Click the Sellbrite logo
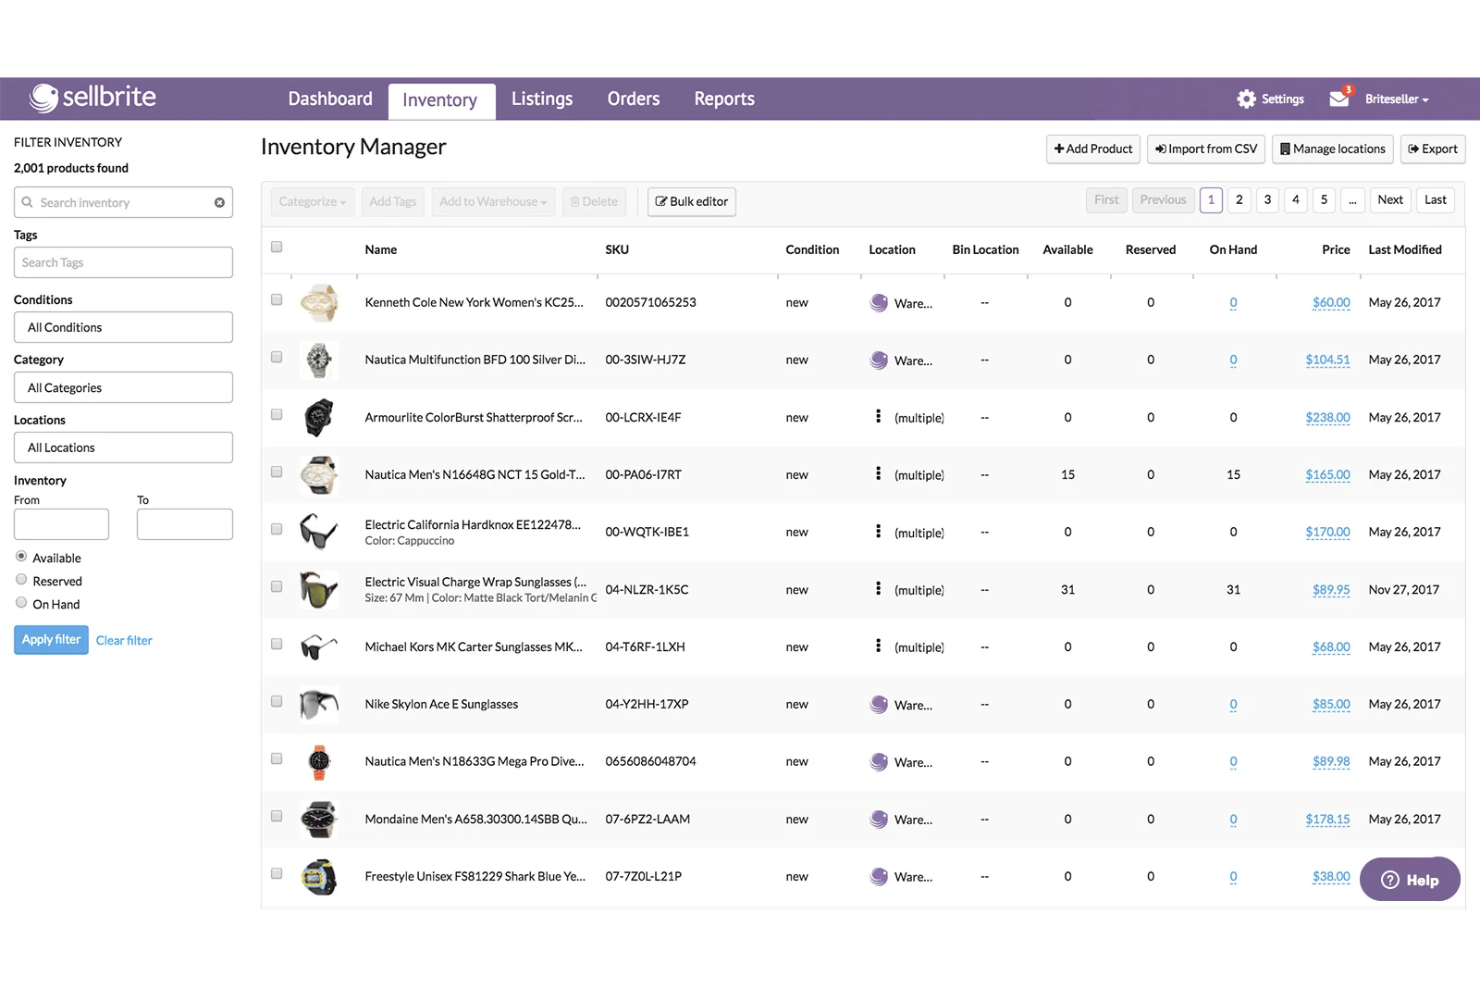 tap(93, 97)
